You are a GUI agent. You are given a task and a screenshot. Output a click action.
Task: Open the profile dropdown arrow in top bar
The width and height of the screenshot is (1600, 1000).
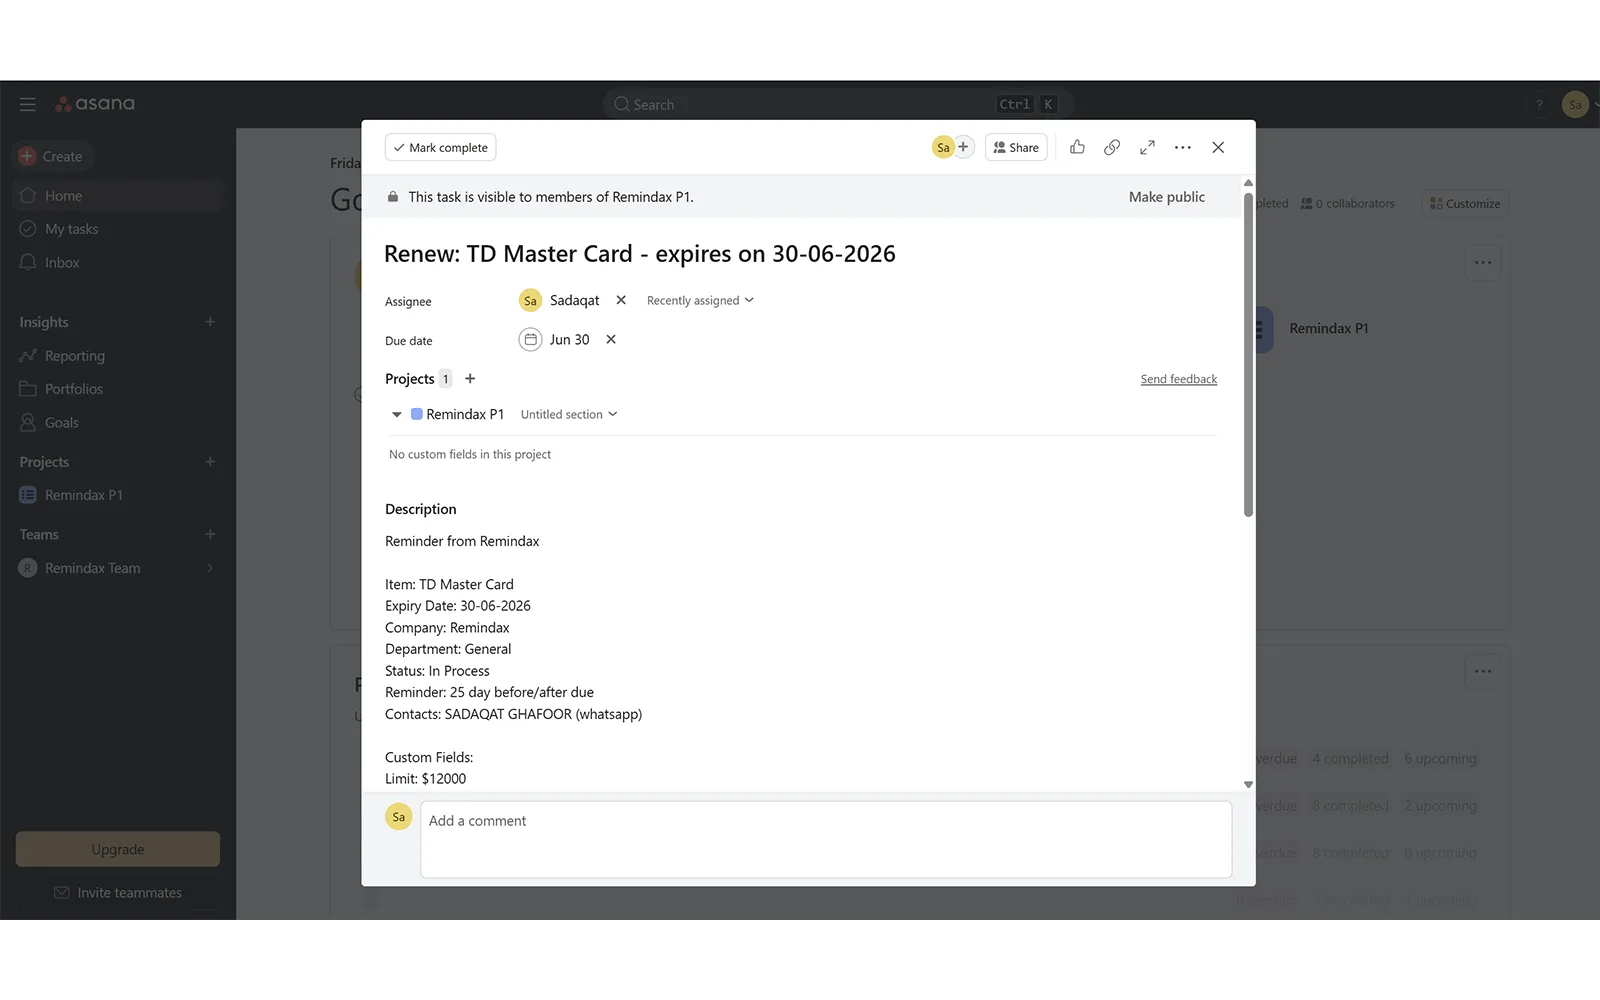pos(1595,104)
